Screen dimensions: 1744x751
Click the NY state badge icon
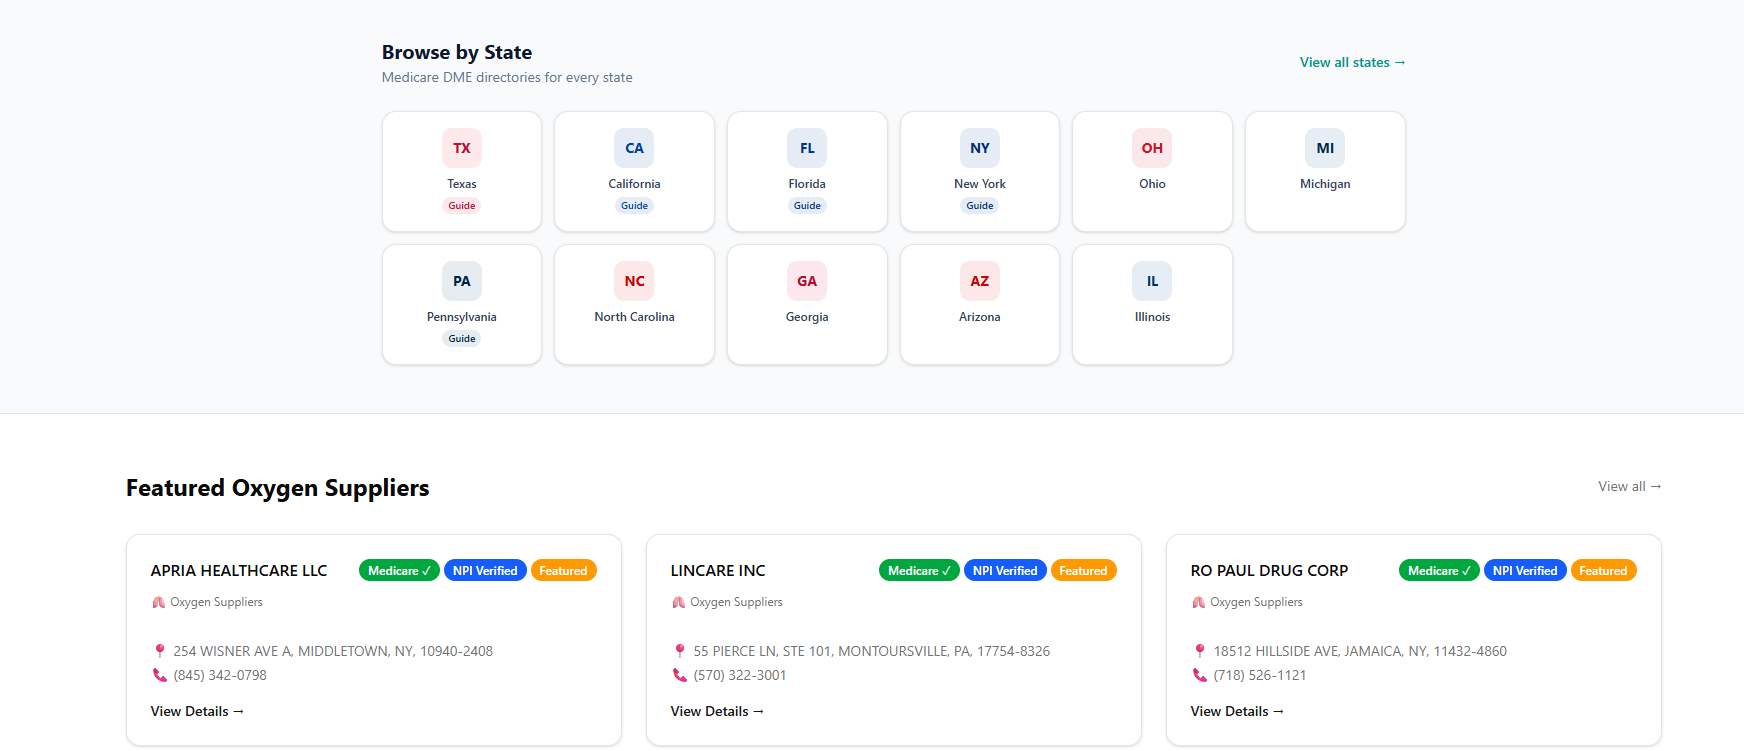[x=980, y=148]
